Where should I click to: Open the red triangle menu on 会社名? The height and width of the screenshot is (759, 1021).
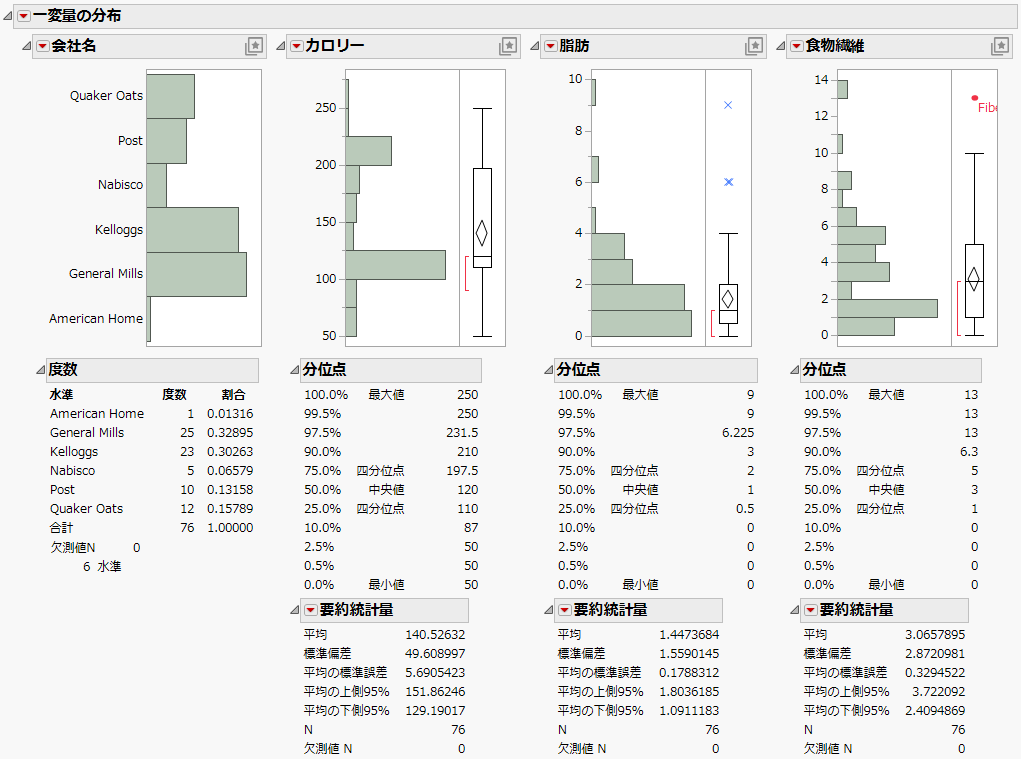(x=42, y=45)
